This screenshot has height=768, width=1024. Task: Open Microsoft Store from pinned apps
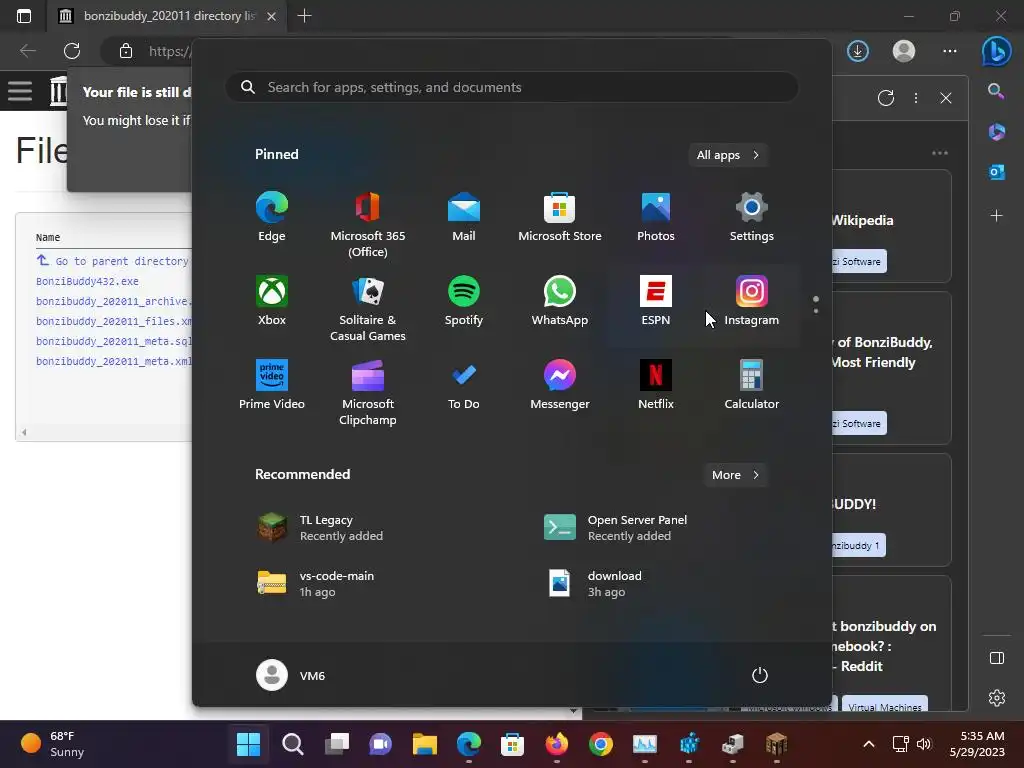(560, 217)
